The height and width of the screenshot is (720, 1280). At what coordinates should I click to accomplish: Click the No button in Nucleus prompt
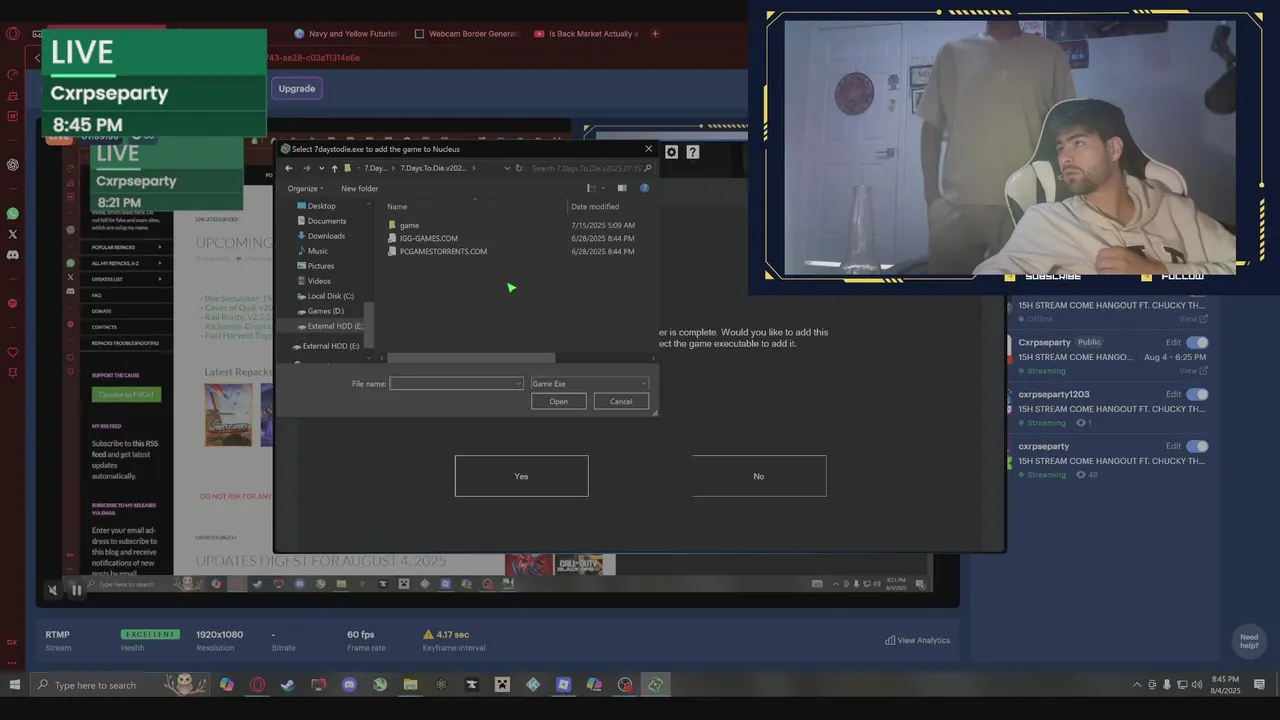point(759,476)
